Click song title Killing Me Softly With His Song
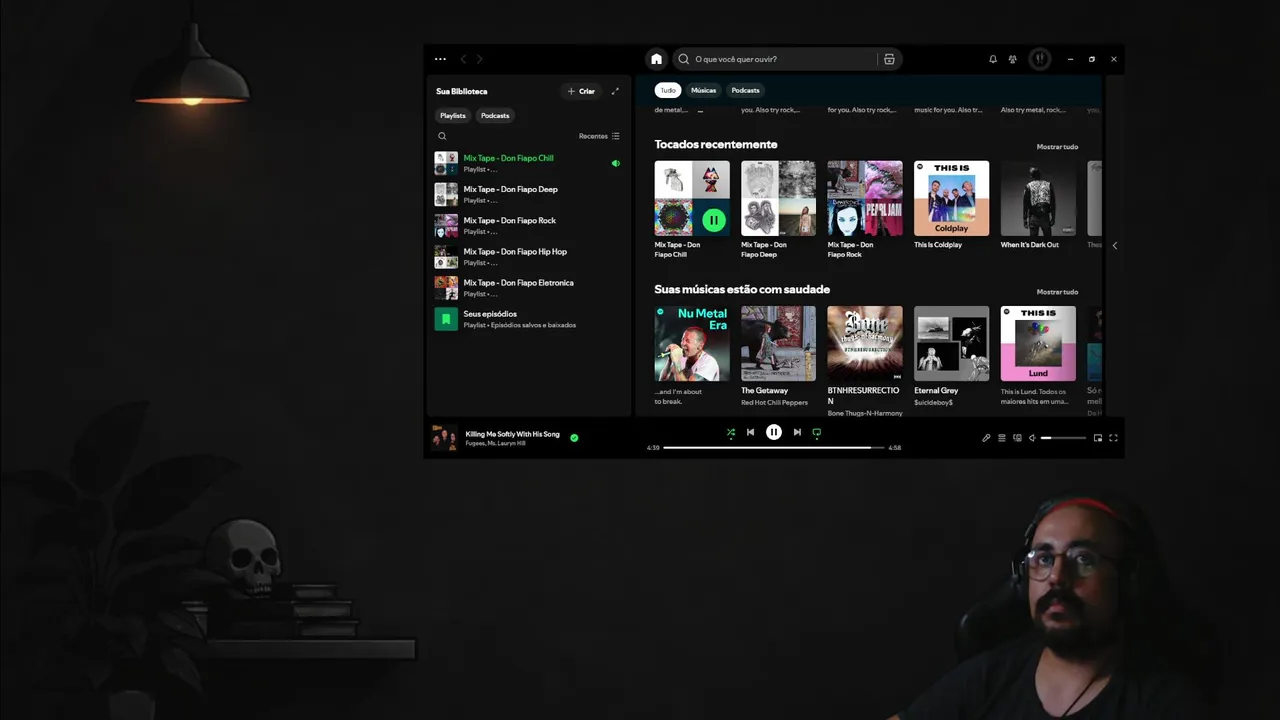The image size is (1280, 720). click(x=512, y=434)
